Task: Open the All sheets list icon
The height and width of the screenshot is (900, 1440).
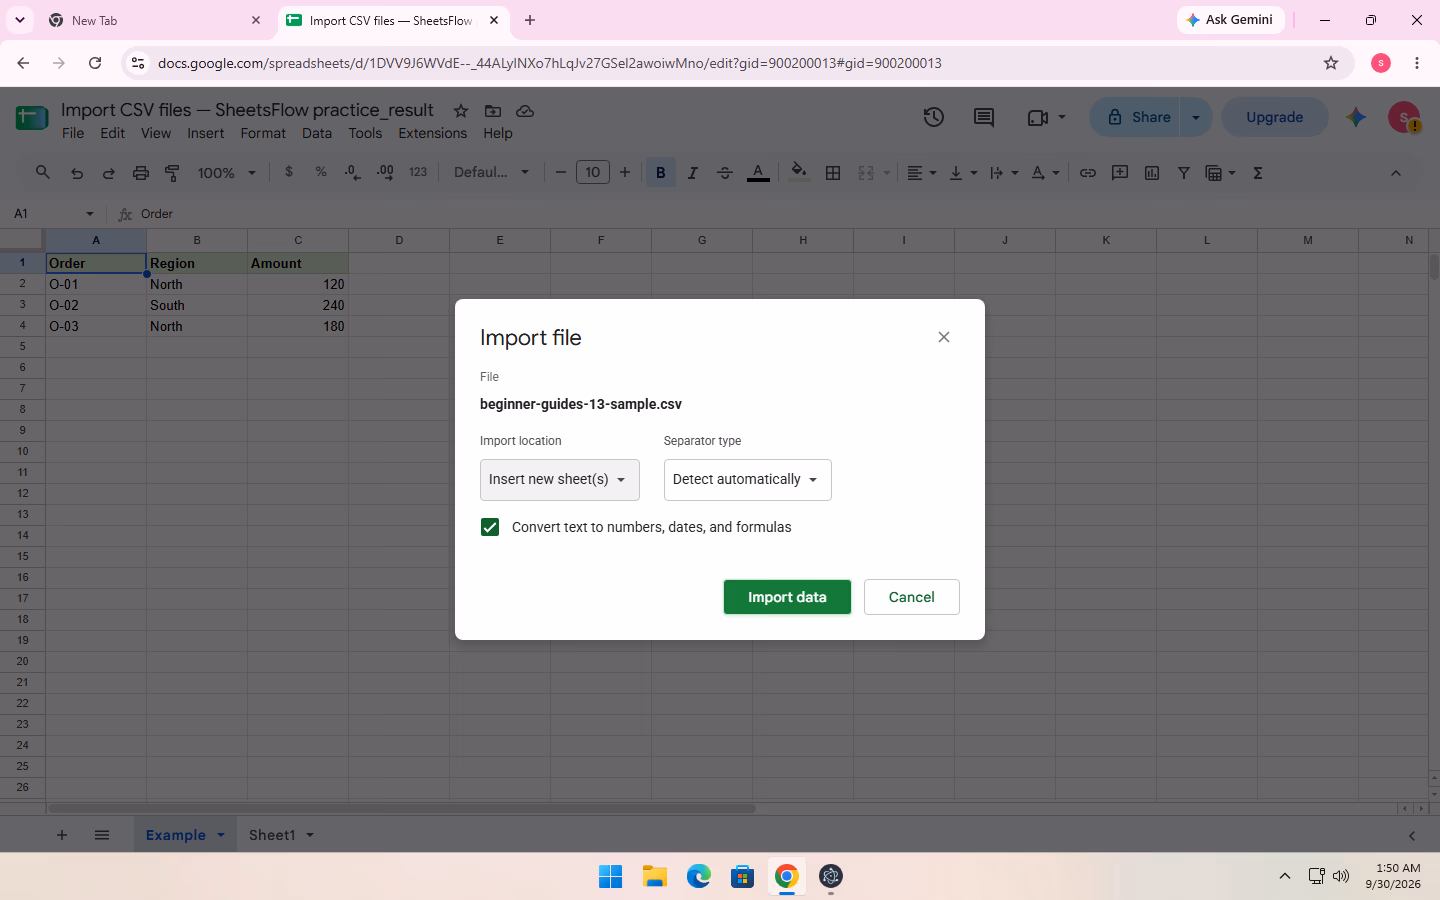Action: [x=102, y=835]
